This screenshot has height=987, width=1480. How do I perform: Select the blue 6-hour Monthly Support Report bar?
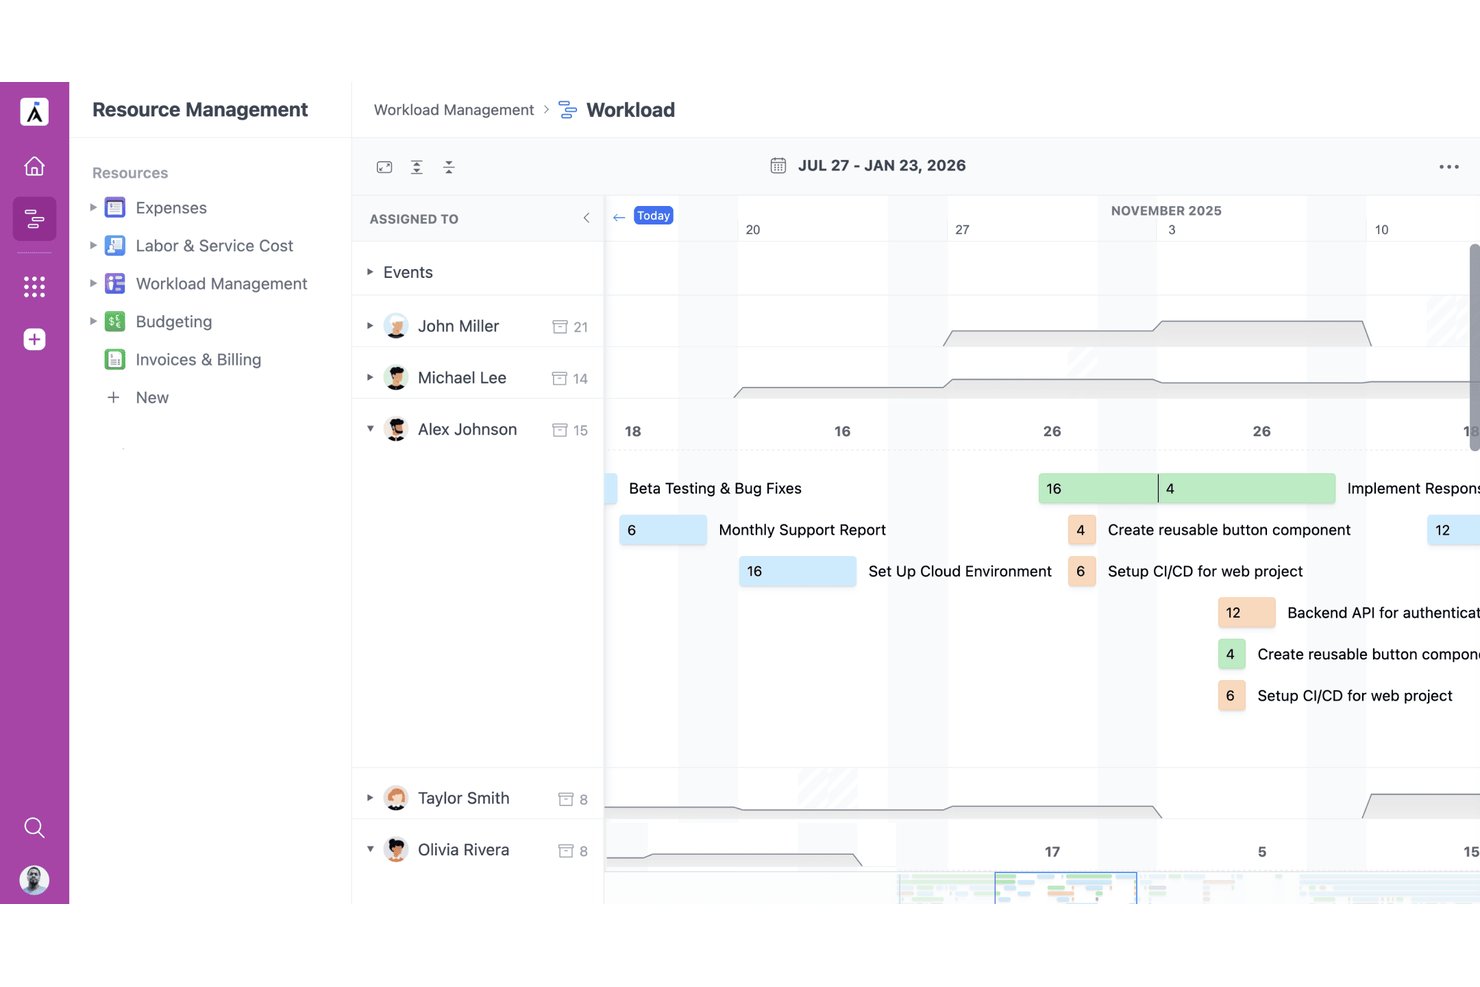tap(663, 530)
